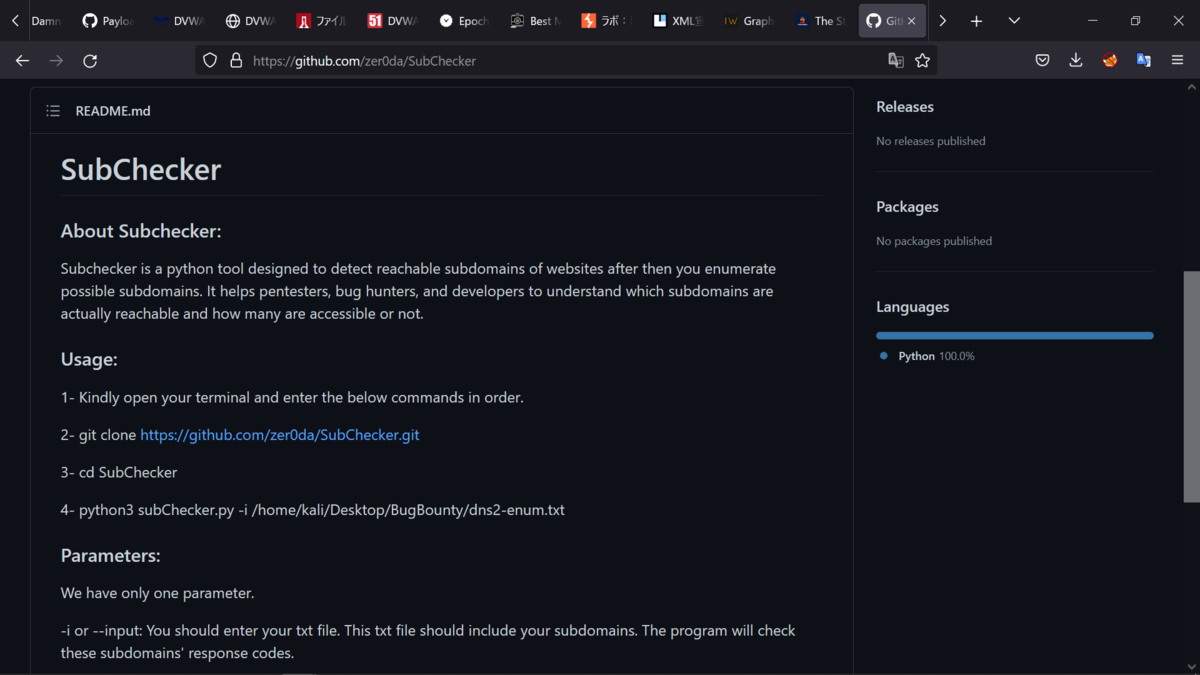Screen dimensions: 1200x675
Task: Click the translate page icon in the address bar
Action: coord(896,61)
